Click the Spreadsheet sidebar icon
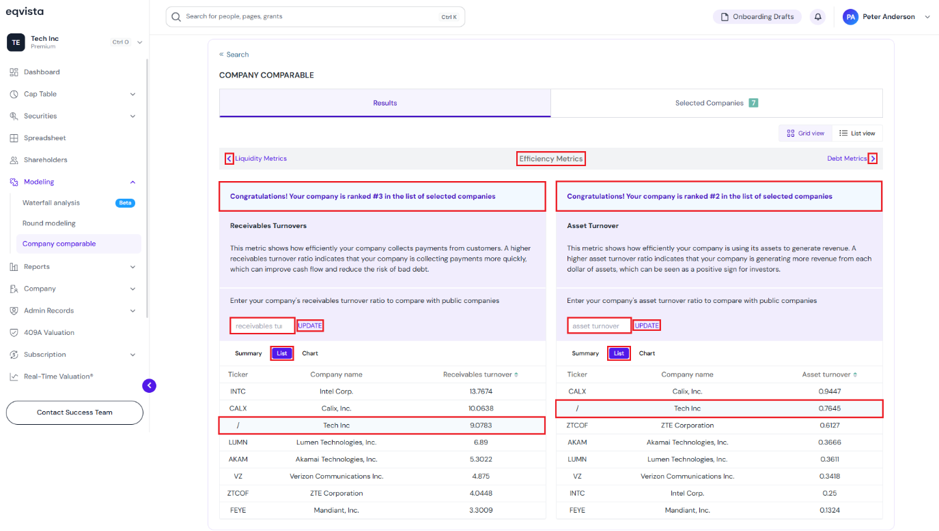The image size is (939, 531). (14, 138)
